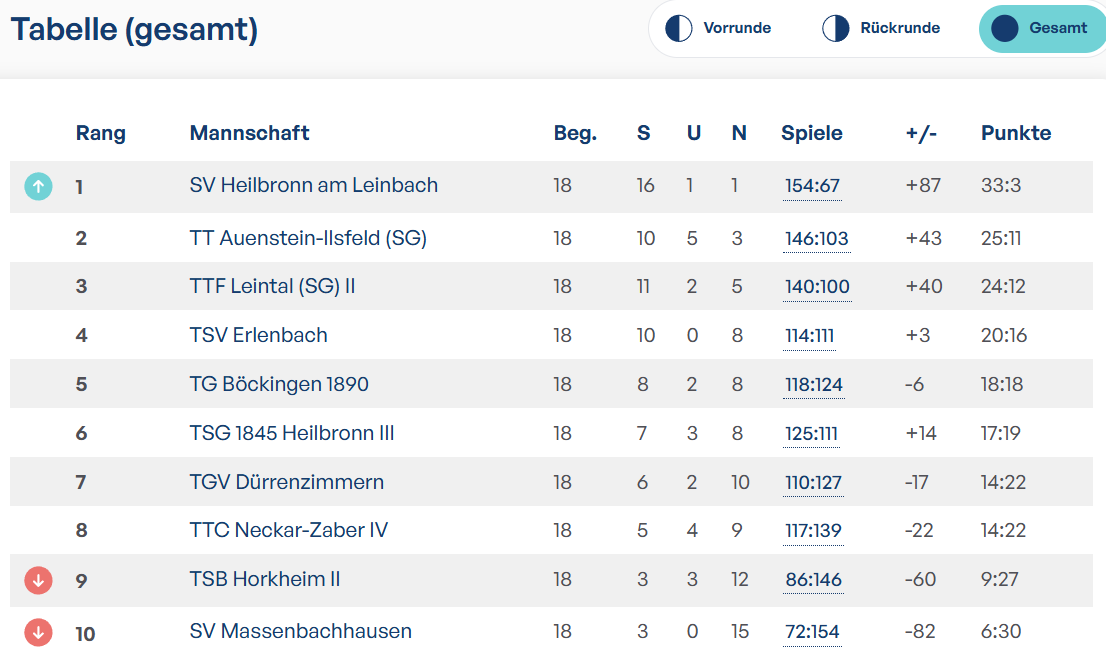This screenshot has width=1106, height=663.
Task: Open games score 125:111 link
Action: (x=811, y=434)
